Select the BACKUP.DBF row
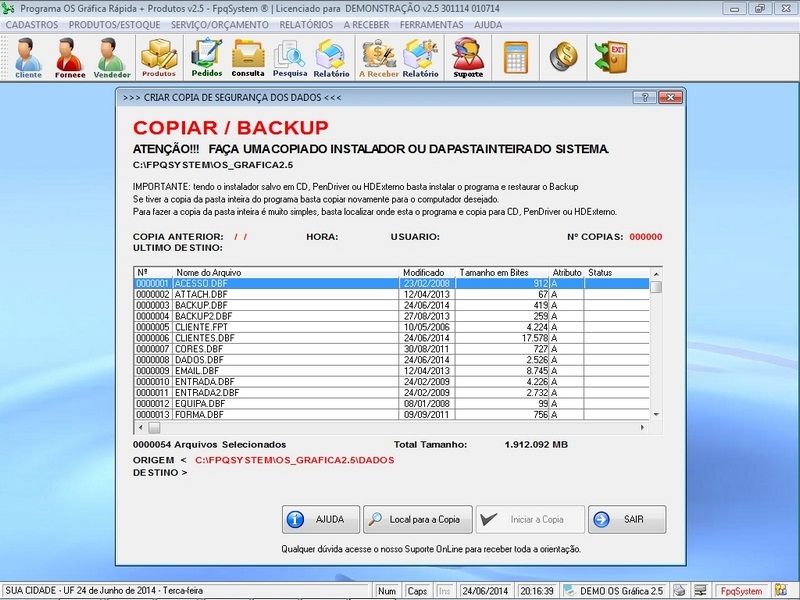The image size is (800, 600). 391,305
